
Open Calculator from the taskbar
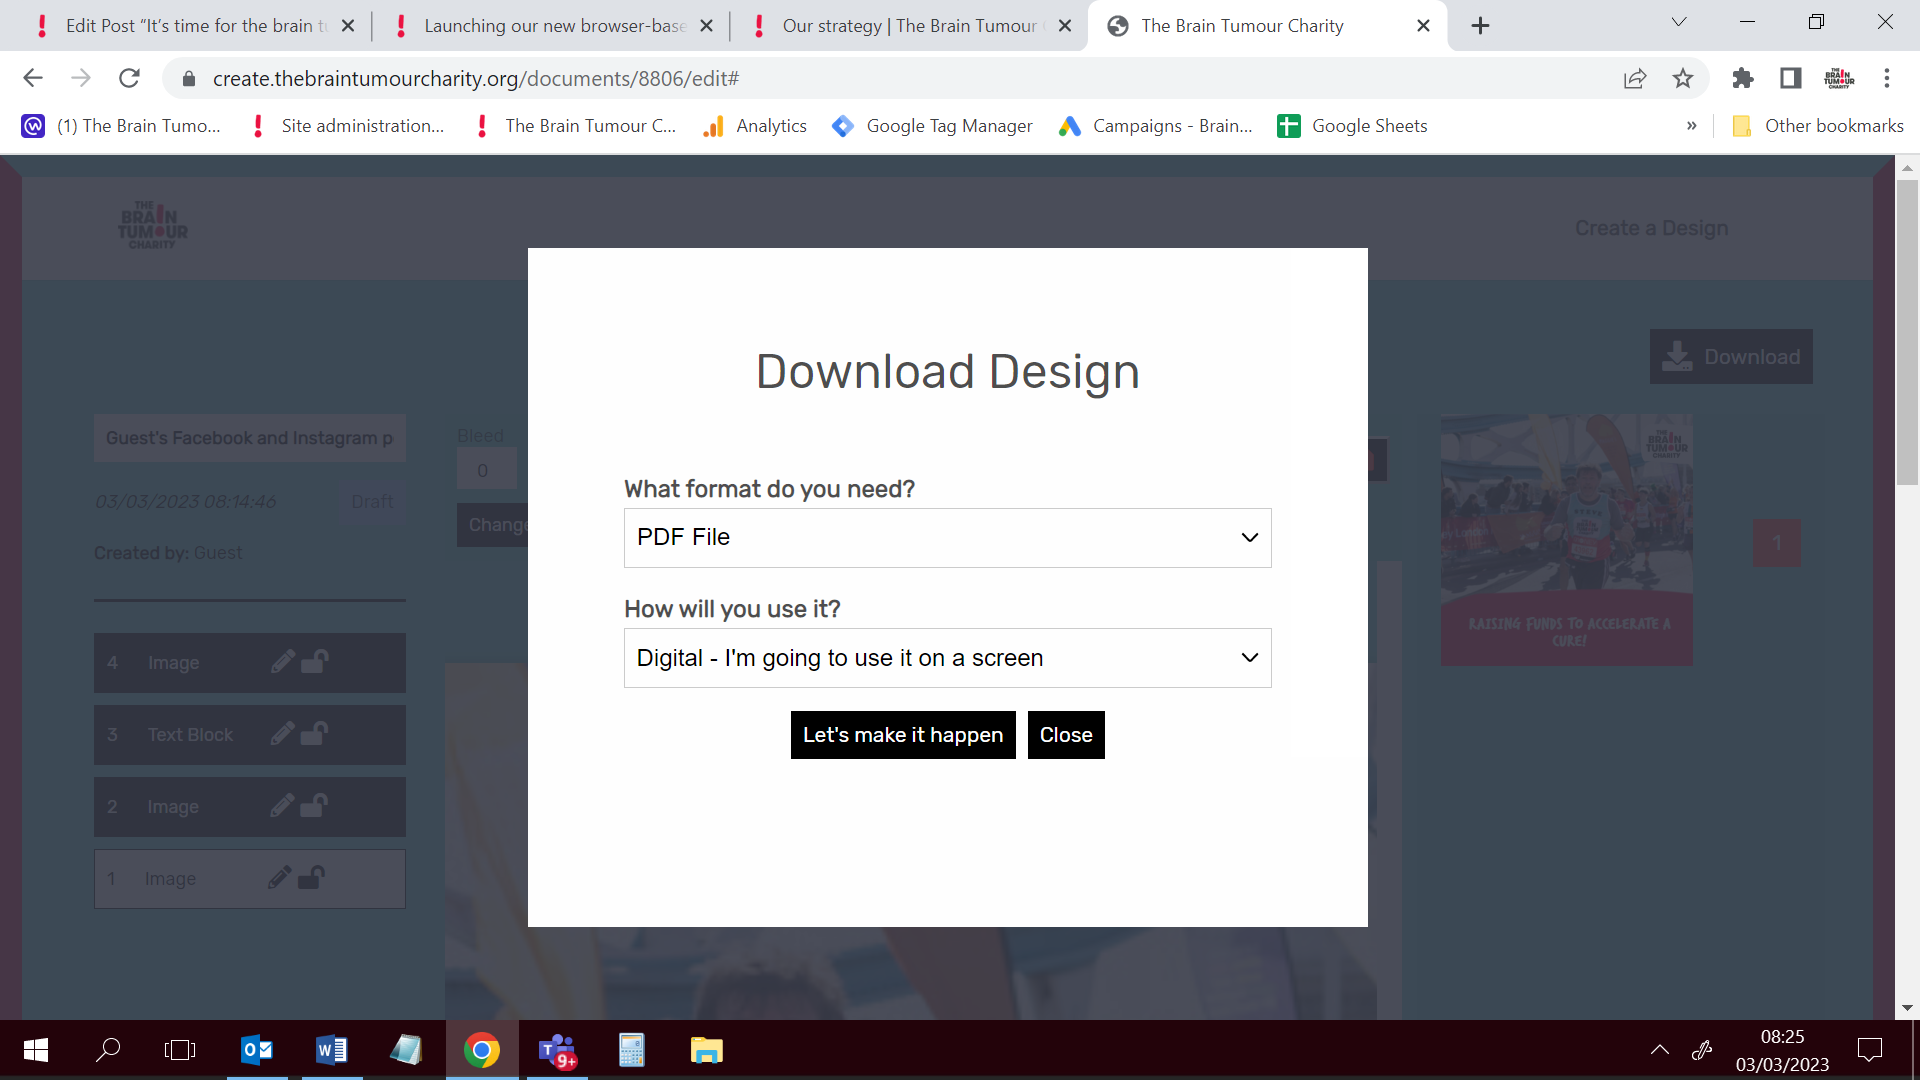click(632, 1050)
